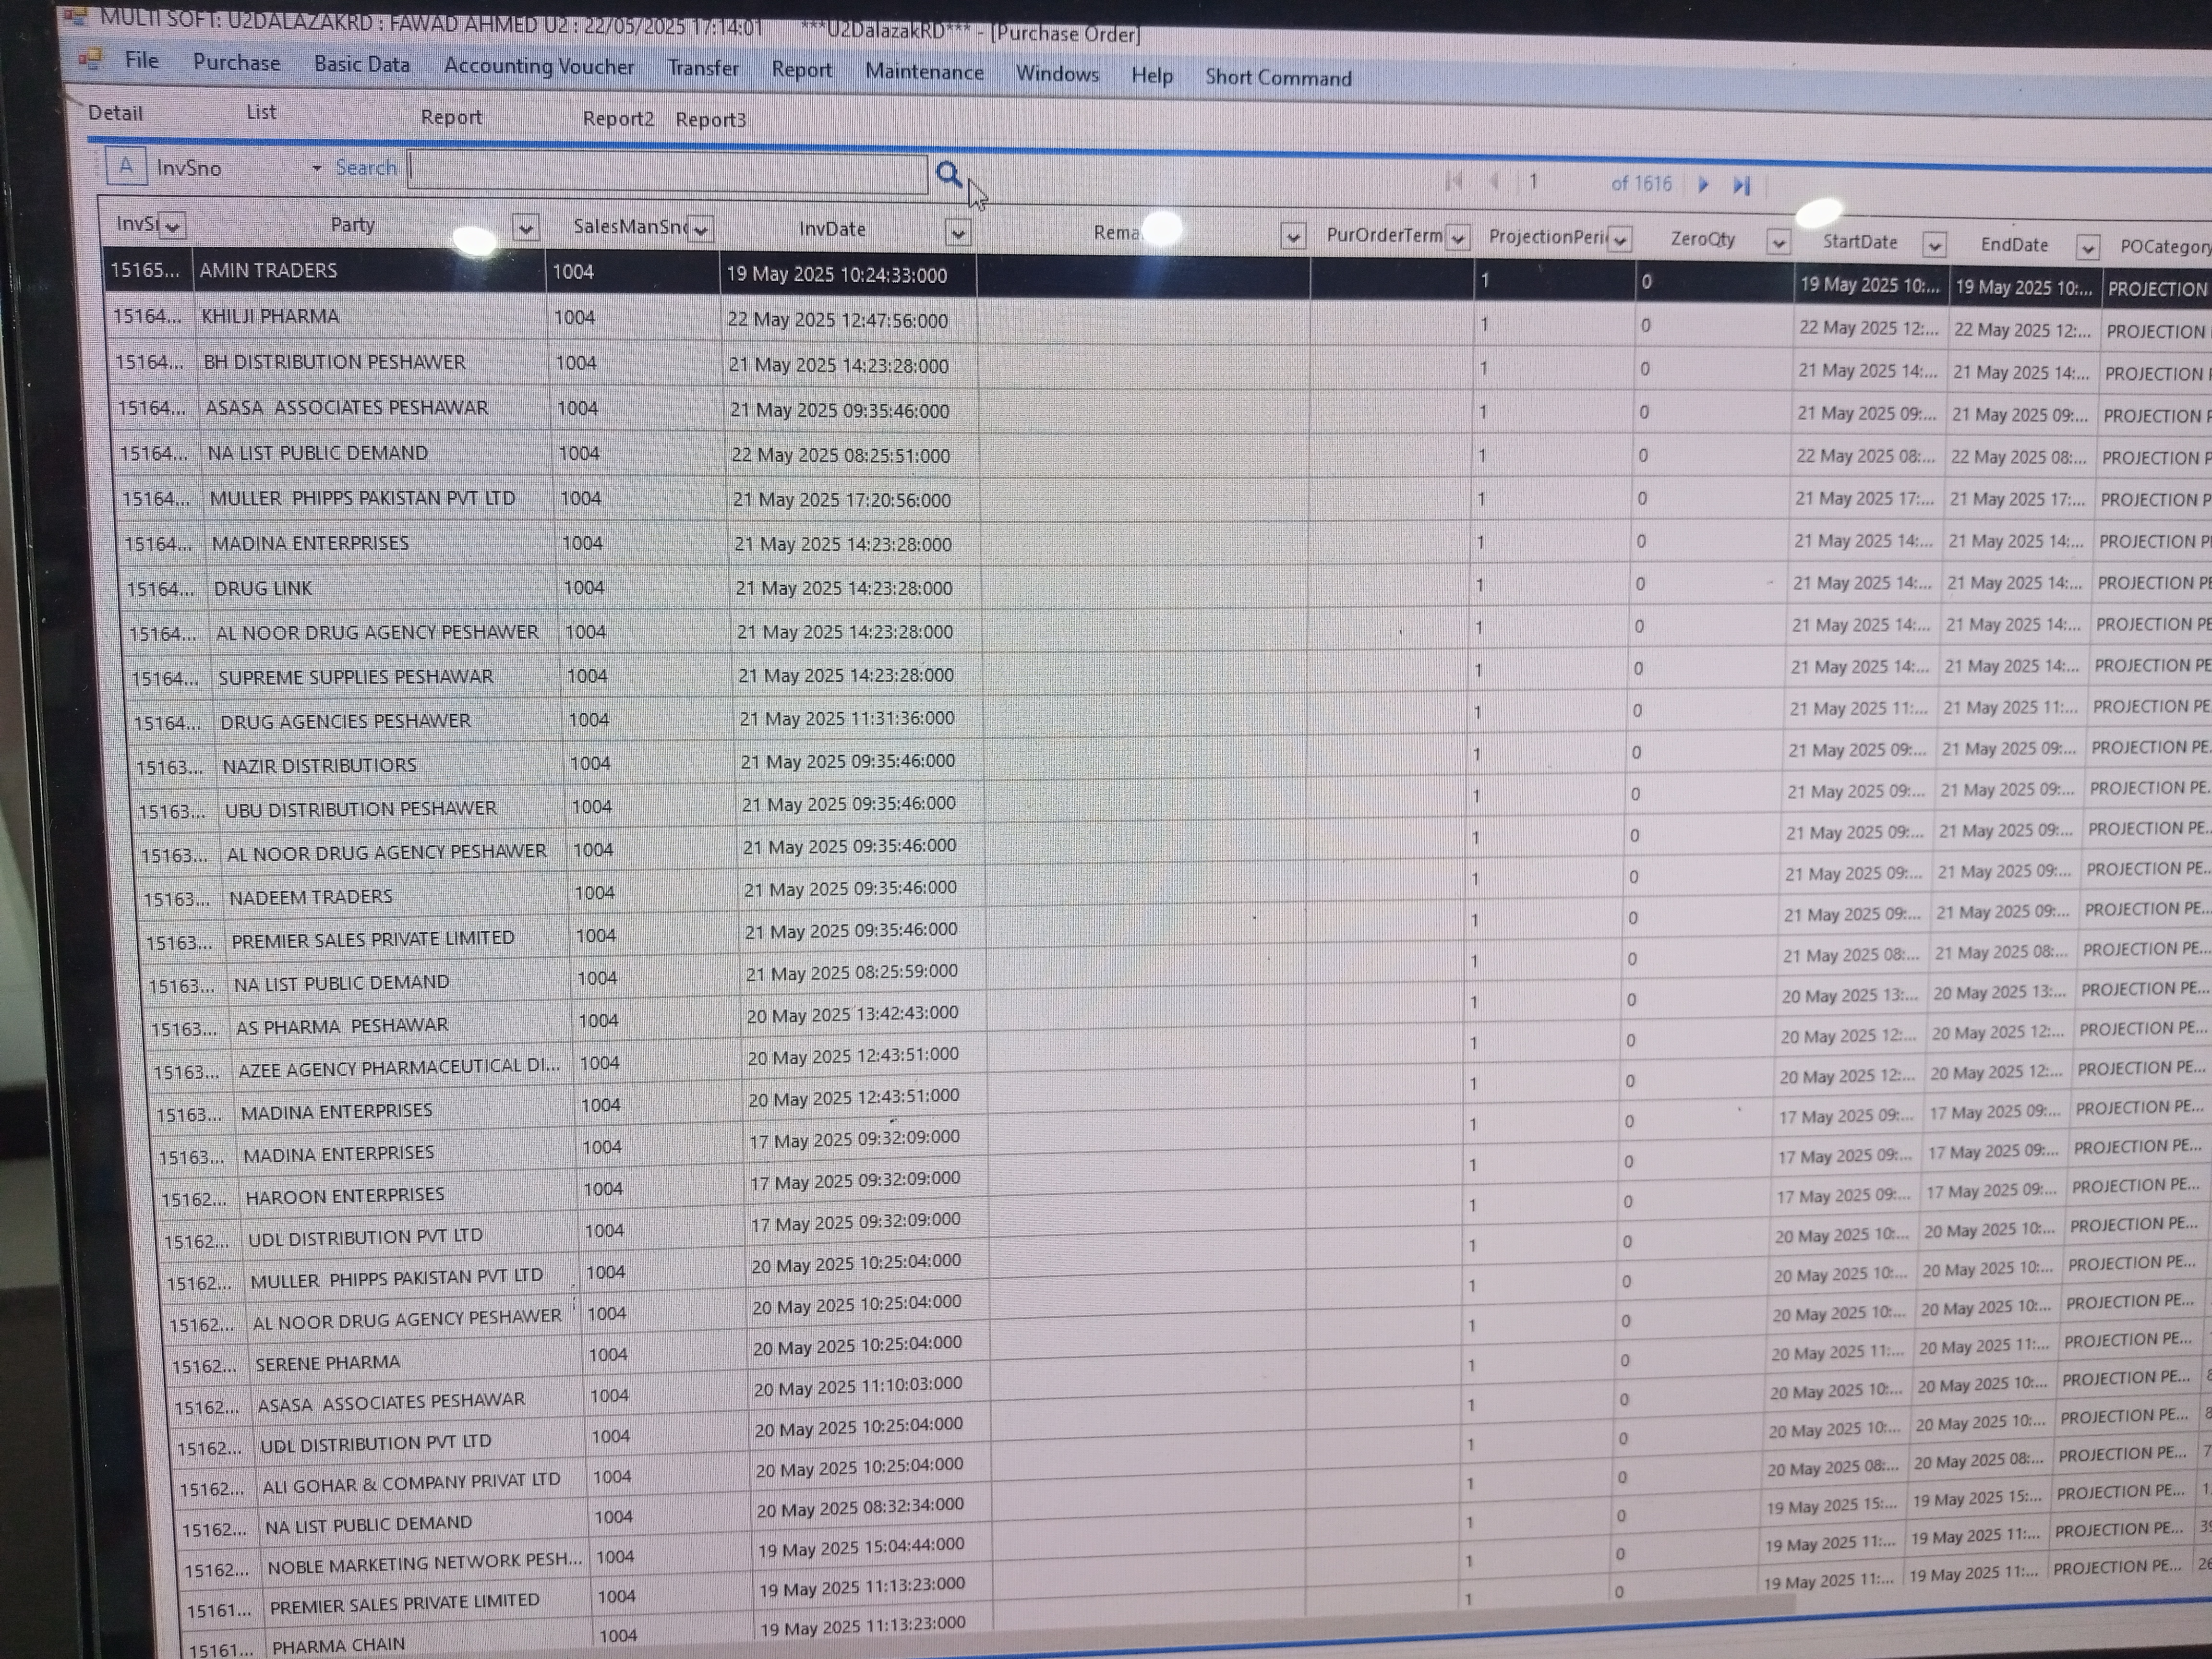This screenshot has width=2212, height=1659.
Task: Jump to last record navigation icon
Action: (1741, 185)
